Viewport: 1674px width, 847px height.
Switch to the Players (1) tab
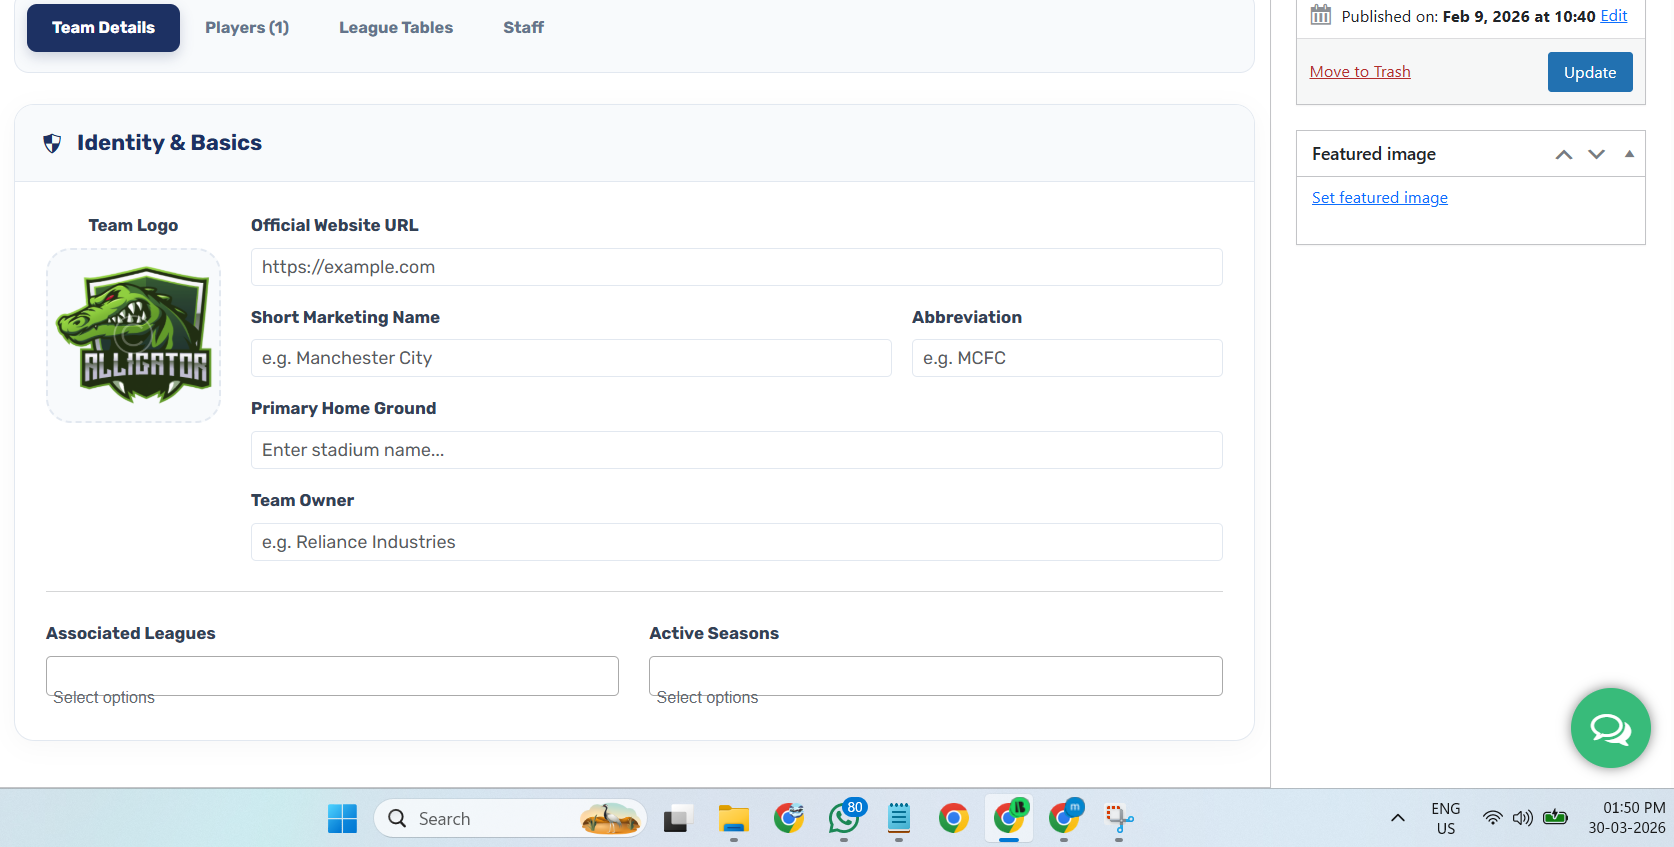tap(247, 28)
